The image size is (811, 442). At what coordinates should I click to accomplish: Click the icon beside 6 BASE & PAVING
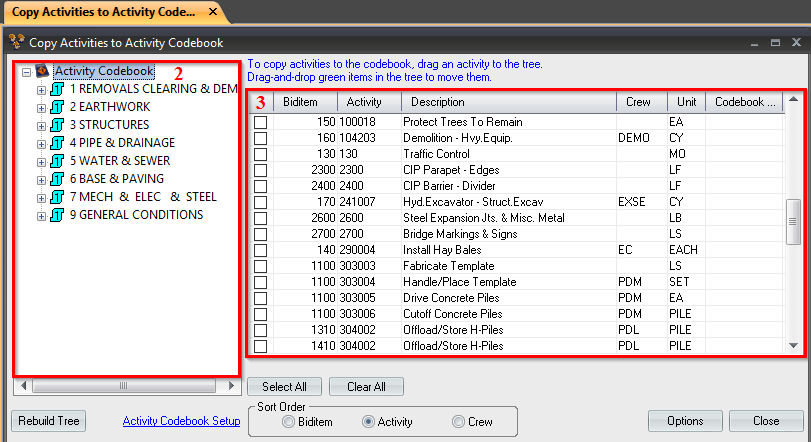(58, 179)
